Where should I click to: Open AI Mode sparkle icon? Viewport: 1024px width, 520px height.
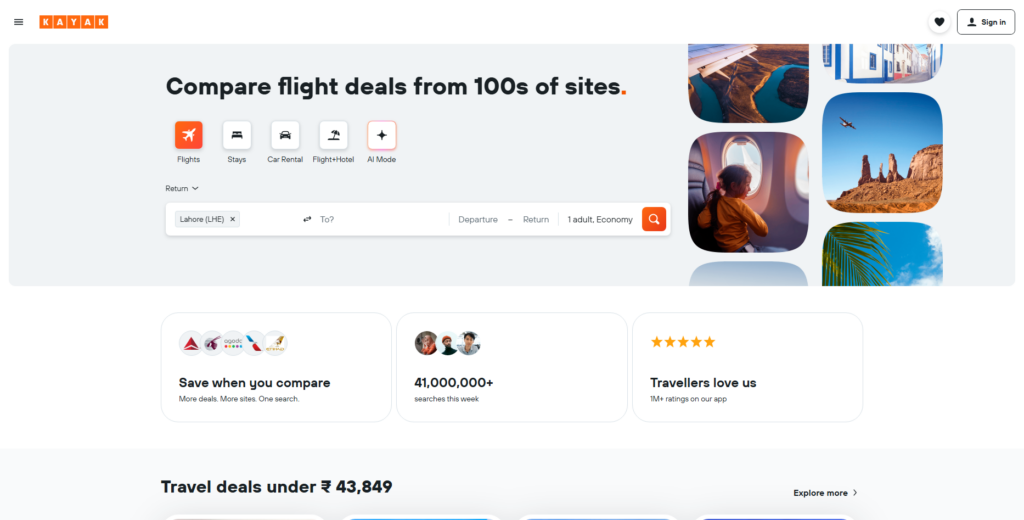(x=381, y=135)
